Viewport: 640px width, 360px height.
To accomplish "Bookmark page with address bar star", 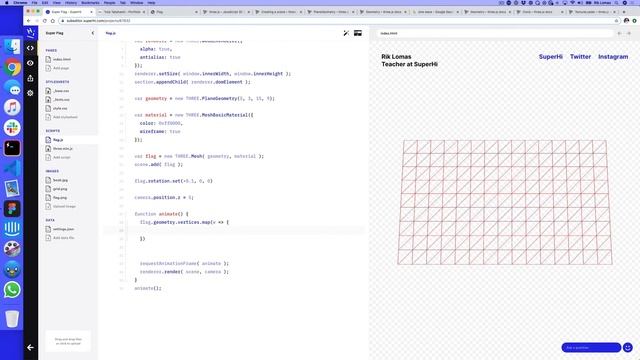I will pyautogui.click(x=616, y=21).
